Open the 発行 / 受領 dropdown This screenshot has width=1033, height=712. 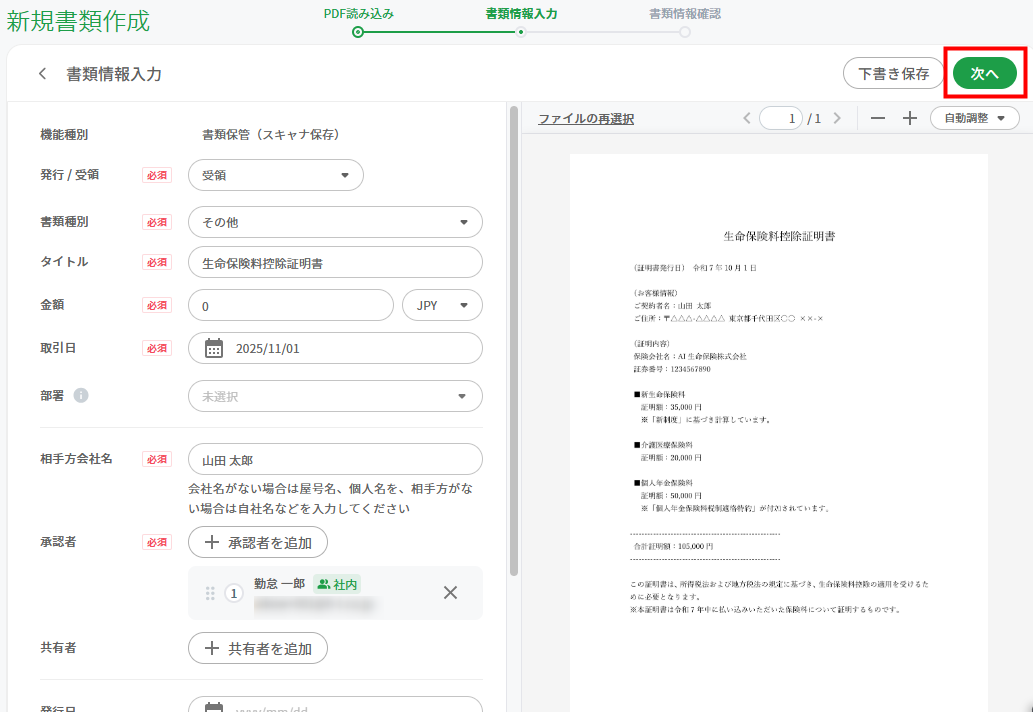[x=275, y=175]
